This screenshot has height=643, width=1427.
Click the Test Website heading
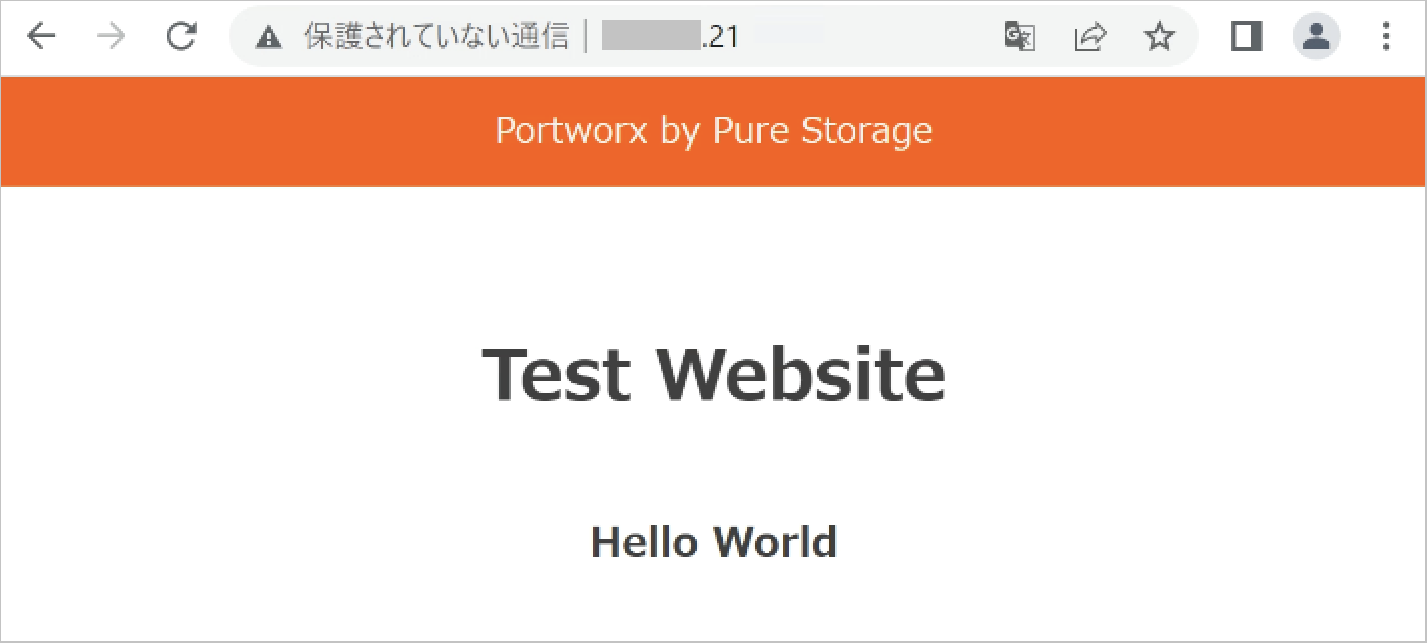pyautogui.click(x=714, y=374)
